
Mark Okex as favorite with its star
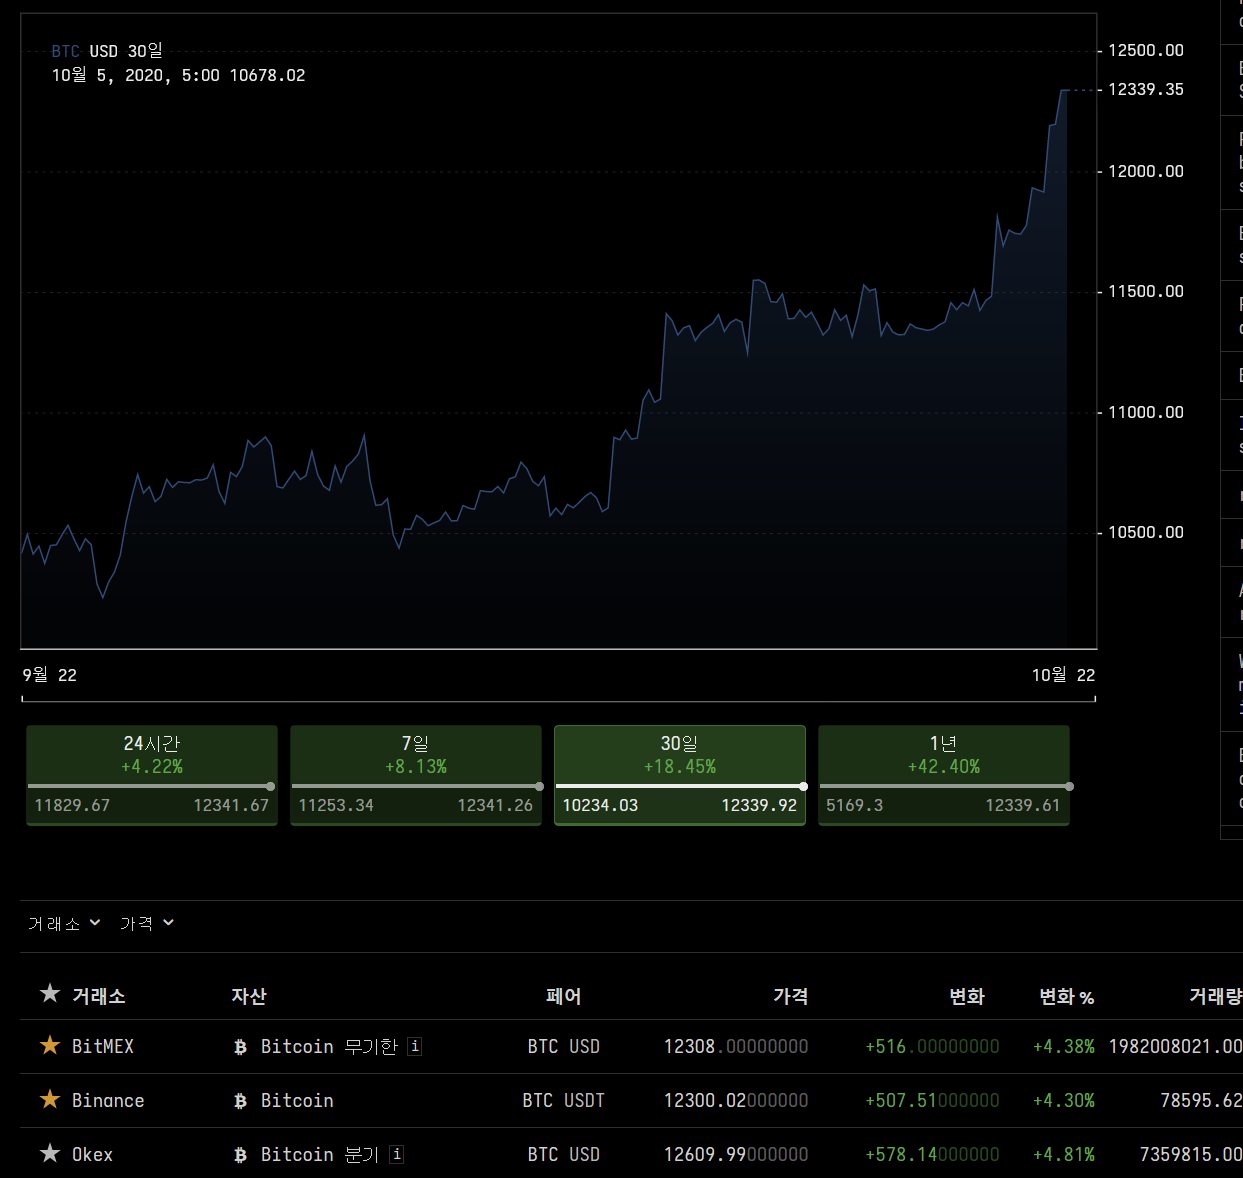coord(50,1154)
